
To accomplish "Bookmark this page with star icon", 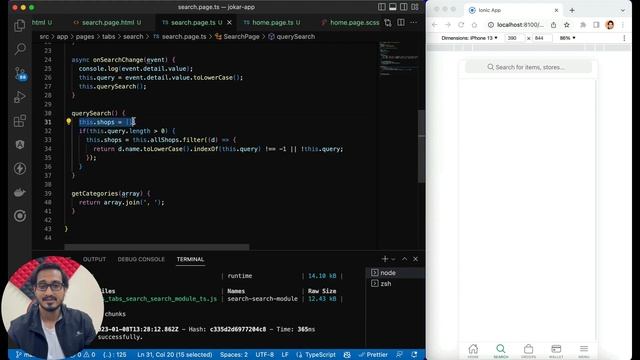I will click(x=567, y=25).
